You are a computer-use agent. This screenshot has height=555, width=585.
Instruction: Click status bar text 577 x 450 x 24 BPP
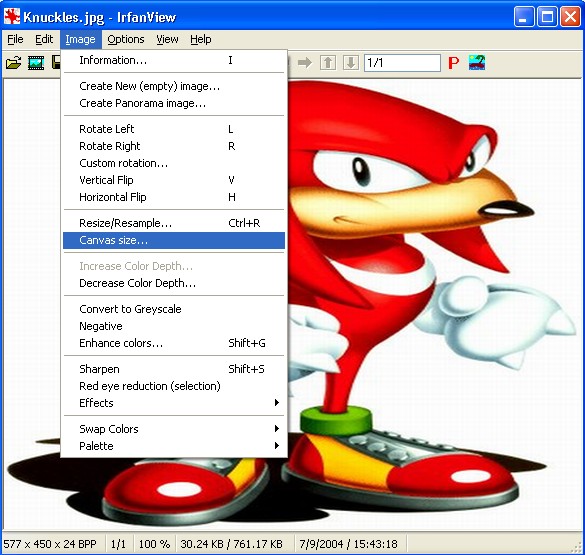(x=50, y=544)
